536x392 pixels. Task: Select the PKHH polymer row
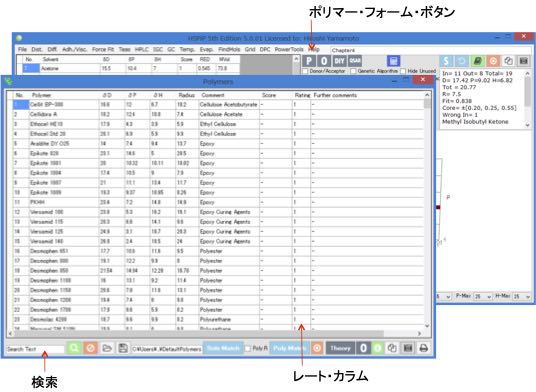pyautogui.click(x=219, y=202)
